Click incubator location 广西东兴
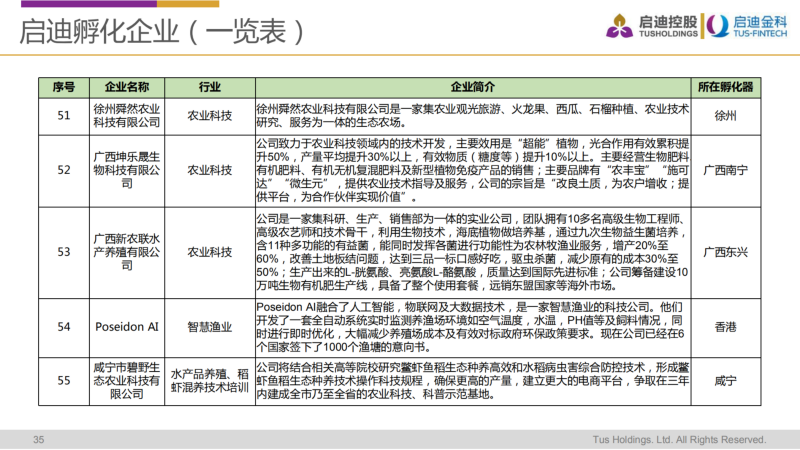Image resolution: width=800 pixels, height=450 pixels. pos(726,252)
